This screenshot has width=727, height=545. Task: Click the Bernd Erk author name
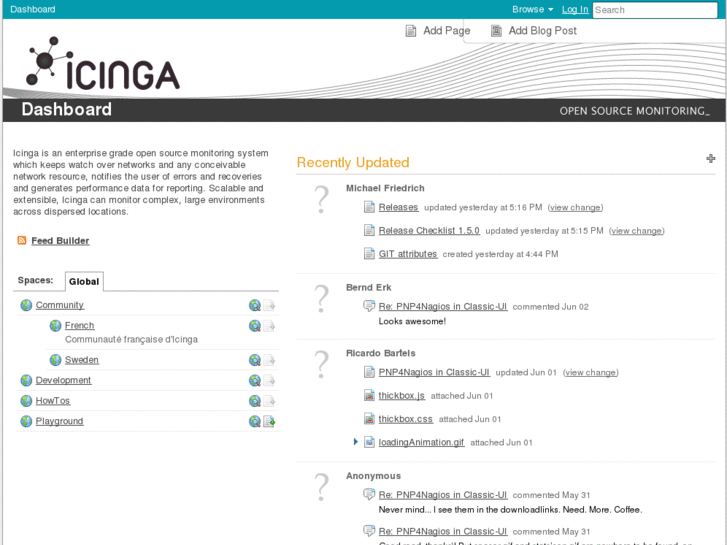pos(369,287)
